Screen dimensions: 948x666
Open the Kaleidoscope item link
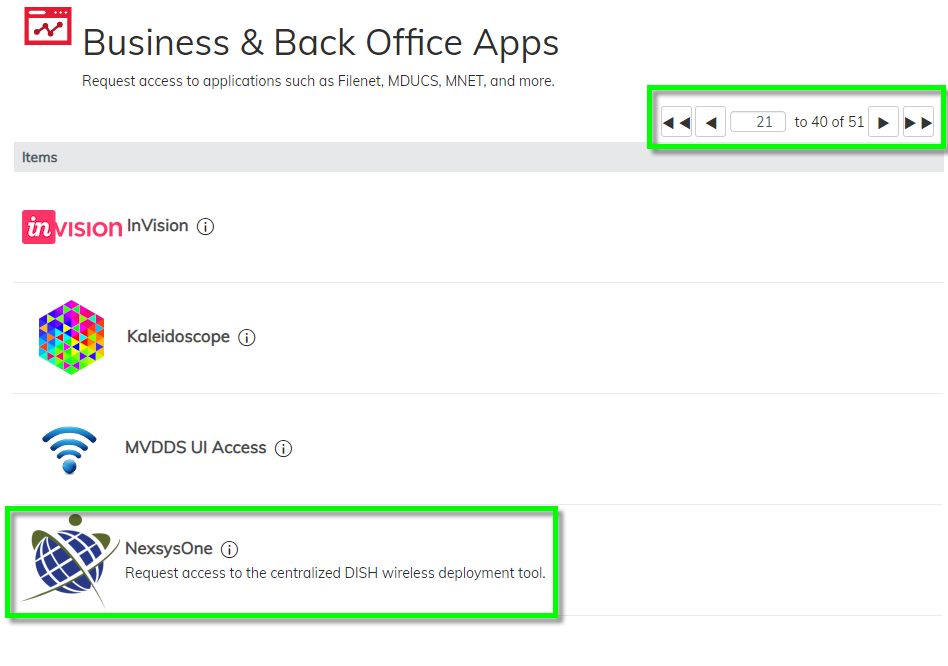click(x=178, y=337)
